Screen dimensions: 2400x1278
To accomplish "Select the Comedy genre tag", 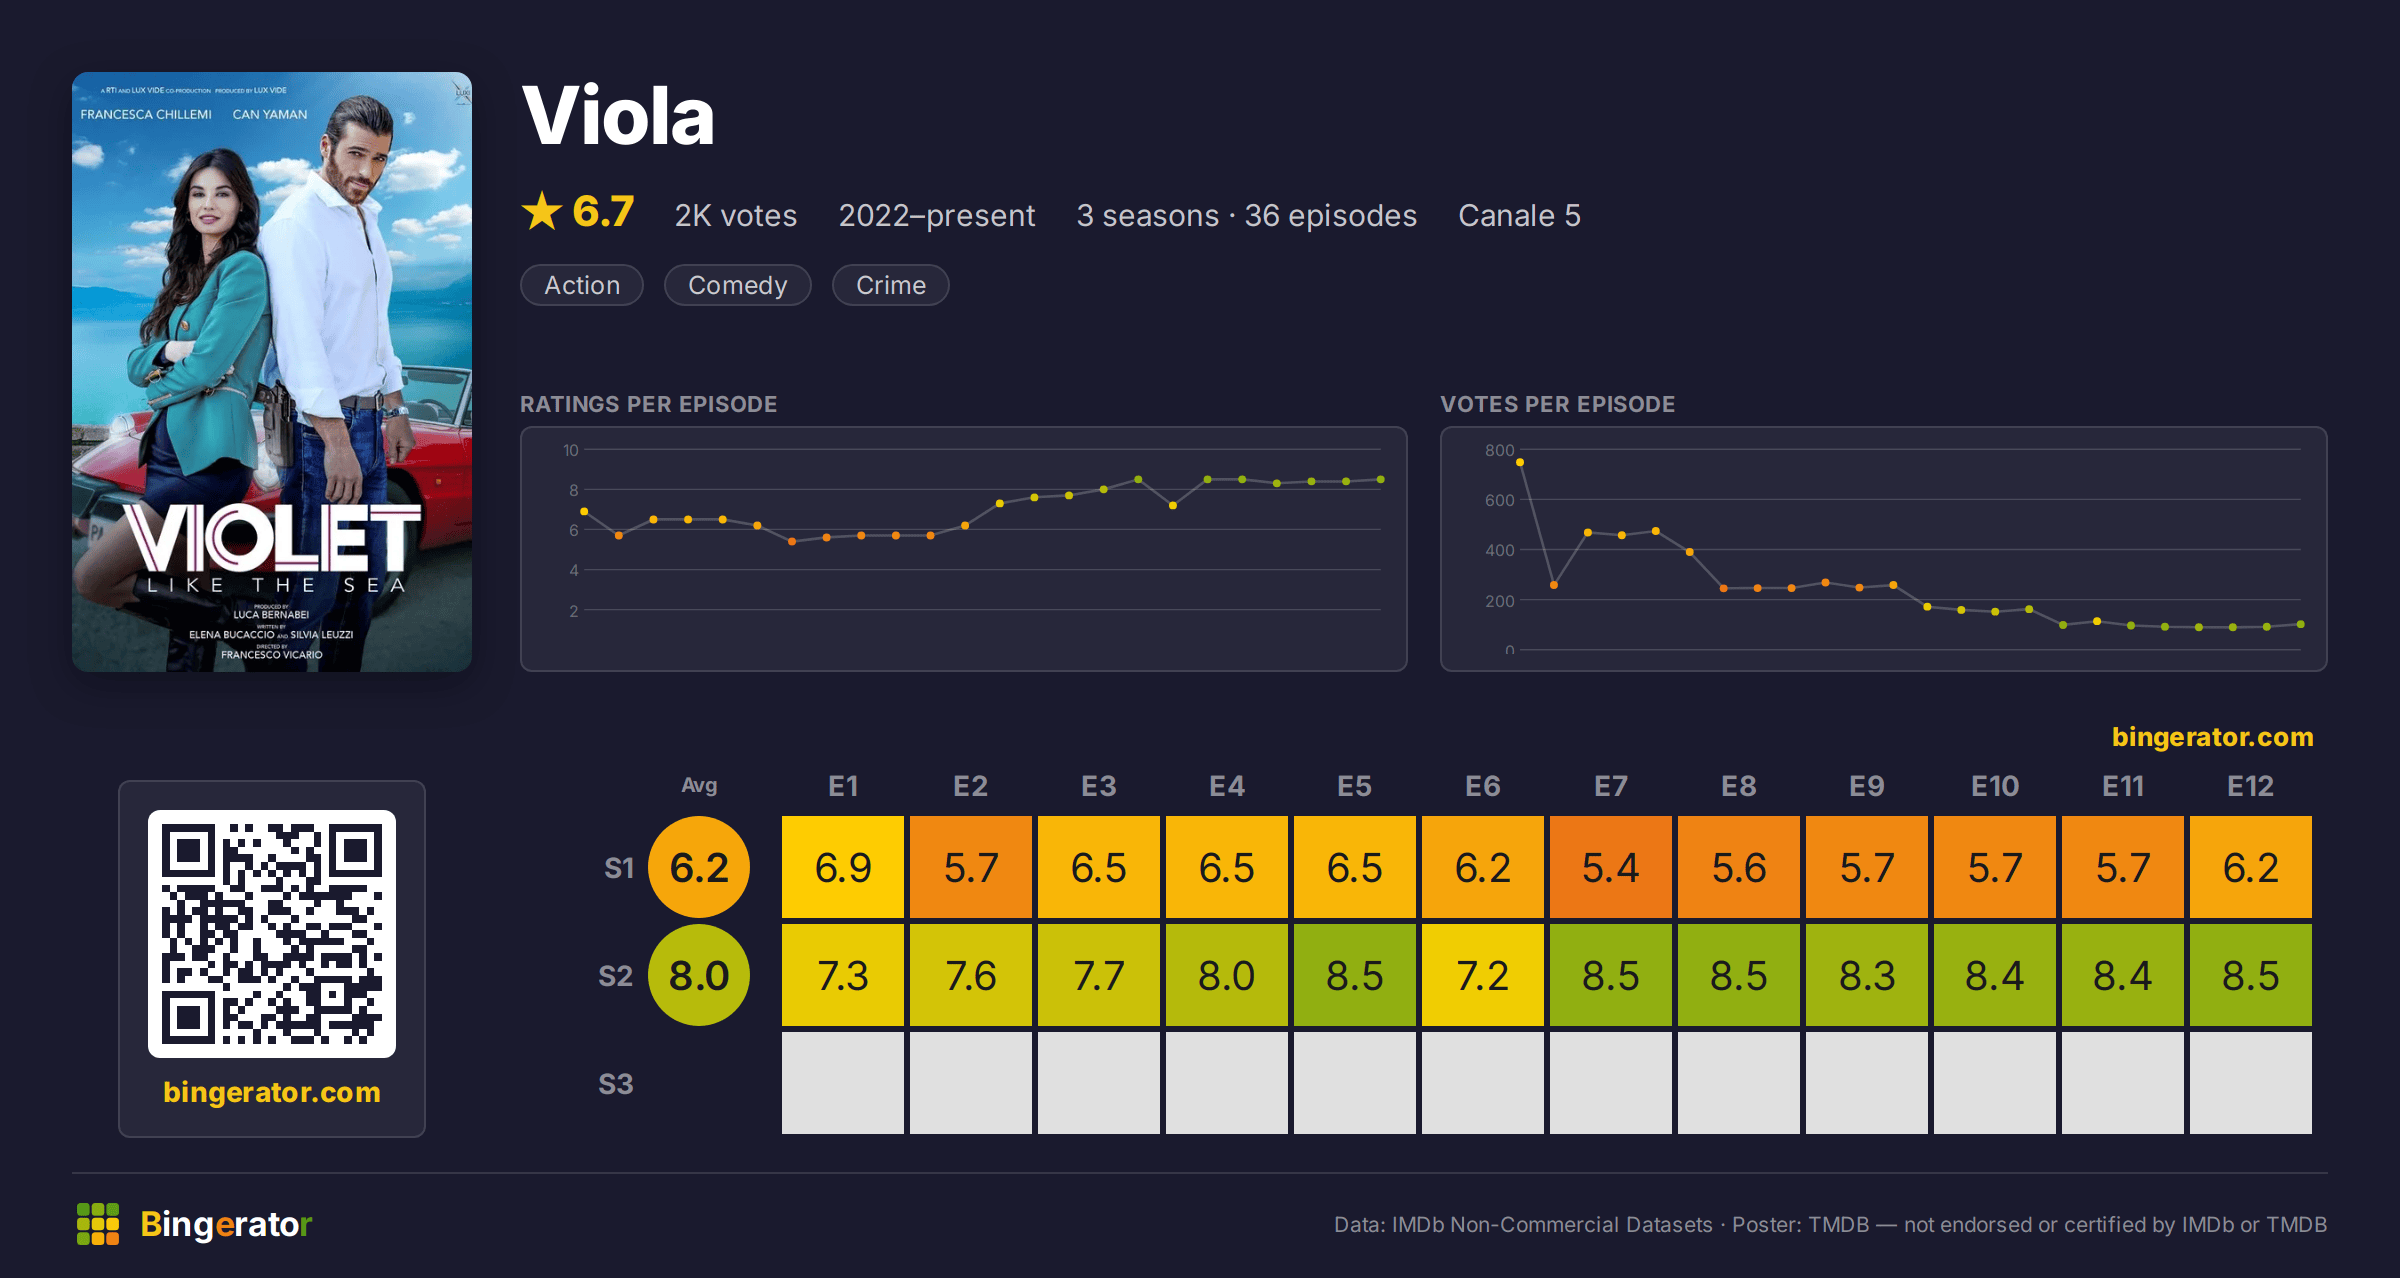I will [738, 285].
